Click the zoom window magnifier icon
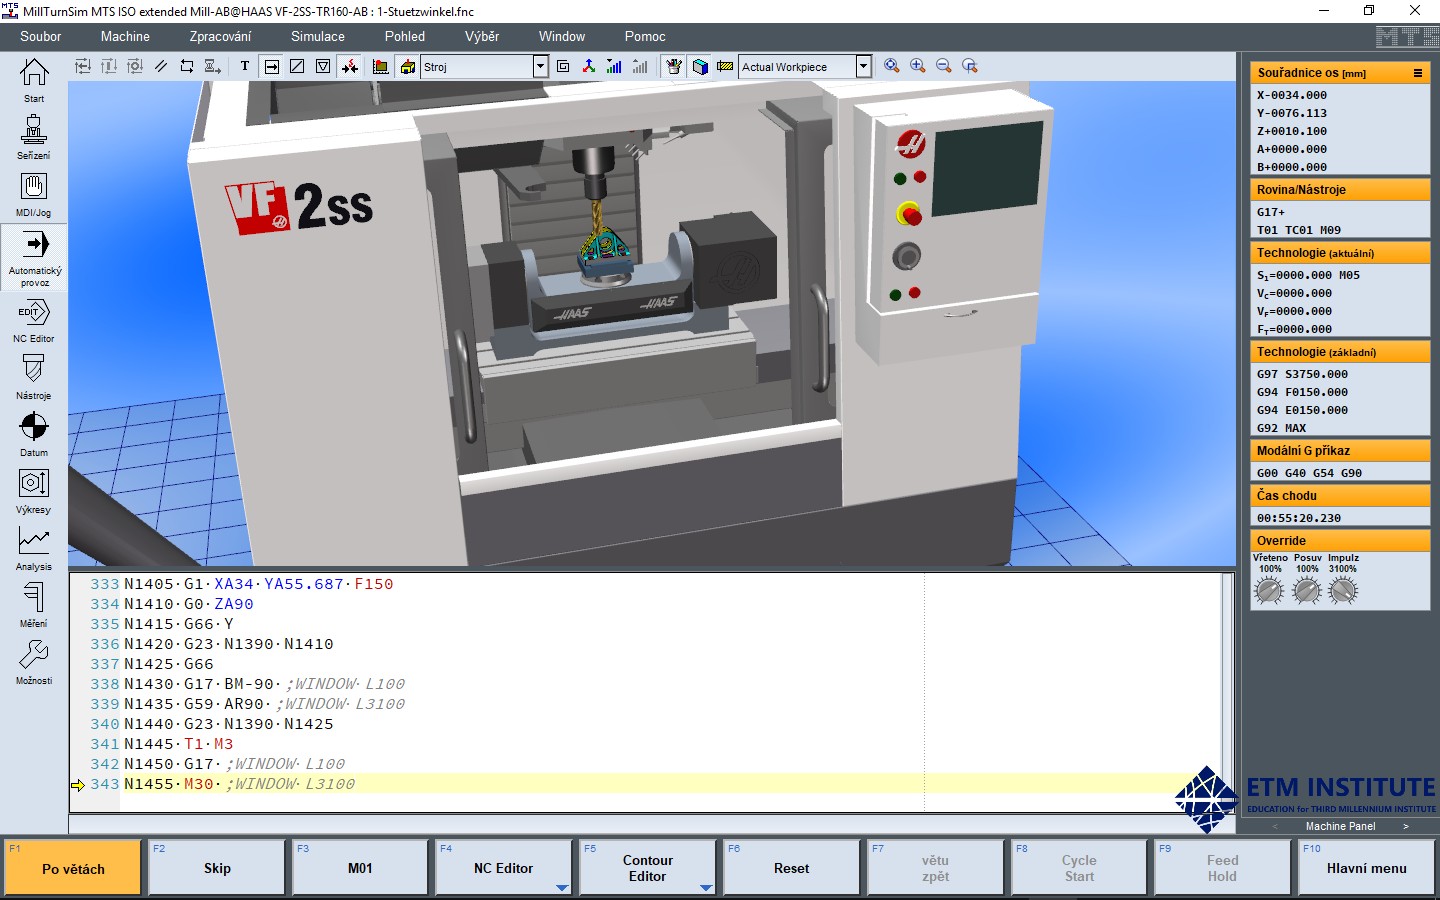 [x=970, y=66]
